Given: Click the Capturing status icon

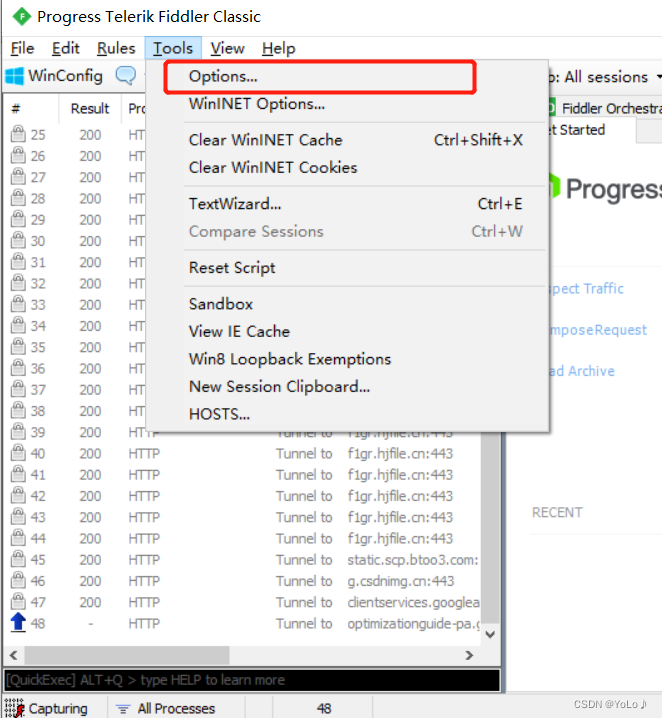Looking at the screenshot, I should click(15, 708).
